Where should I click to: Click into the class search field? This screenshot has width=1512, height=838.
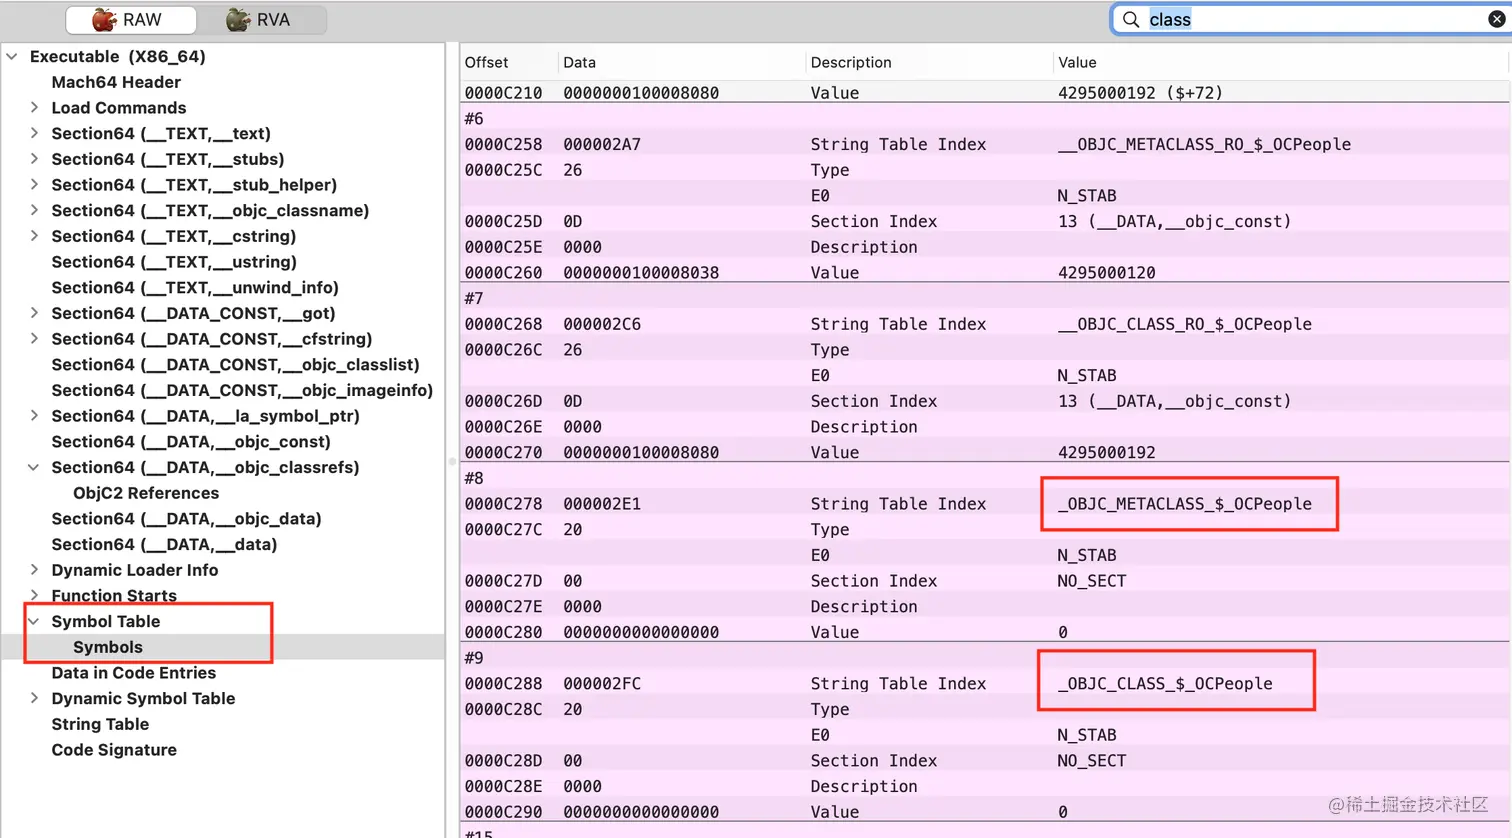pos(1310,19)
